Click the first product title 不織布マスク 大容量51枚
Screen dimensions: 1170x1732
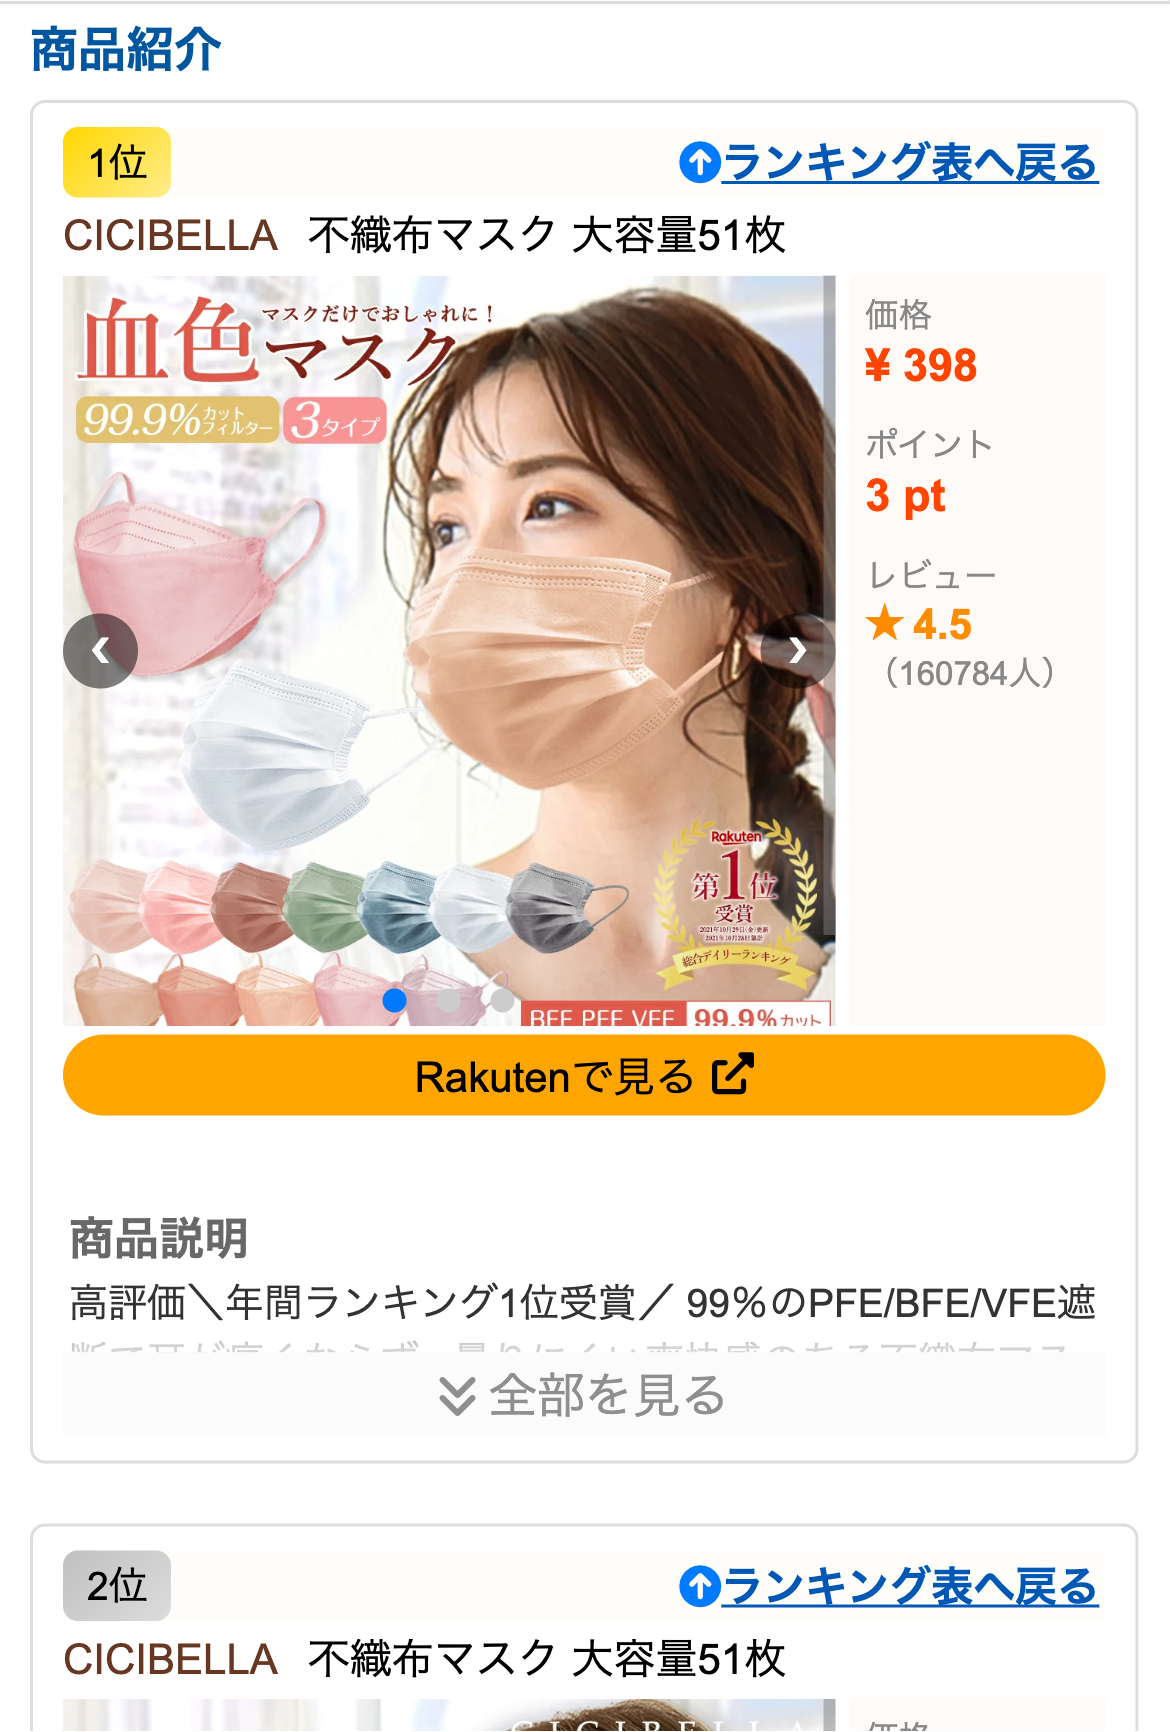coord(547,236)
